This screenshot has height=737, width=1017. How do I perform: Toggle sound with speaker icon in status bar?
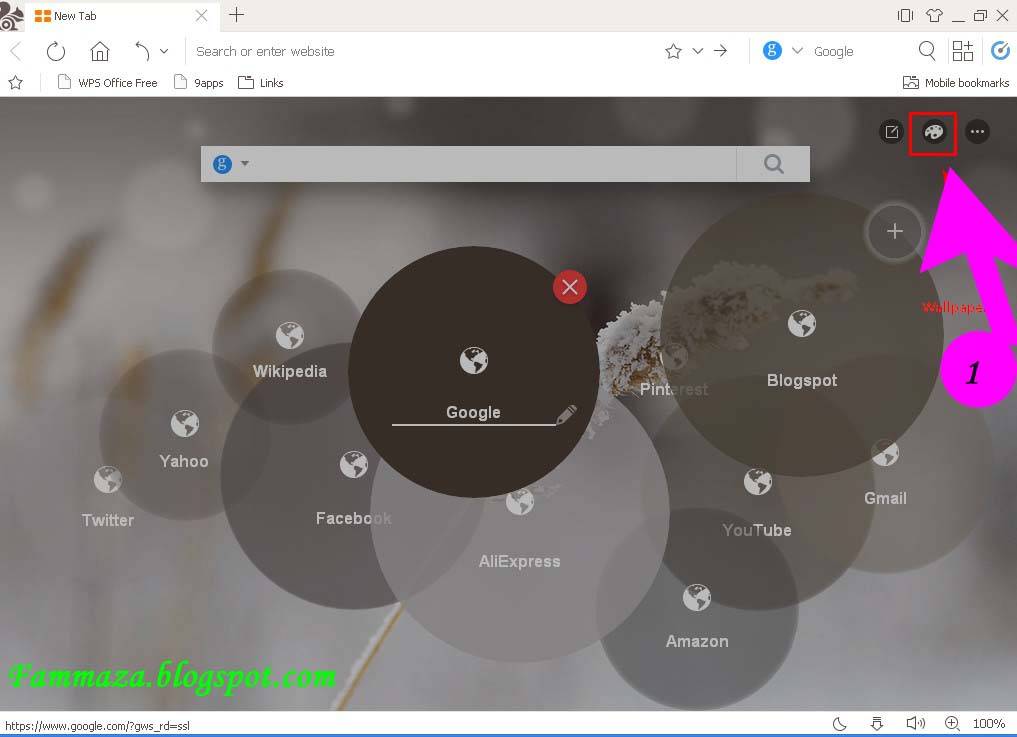[x=915, y=723]
